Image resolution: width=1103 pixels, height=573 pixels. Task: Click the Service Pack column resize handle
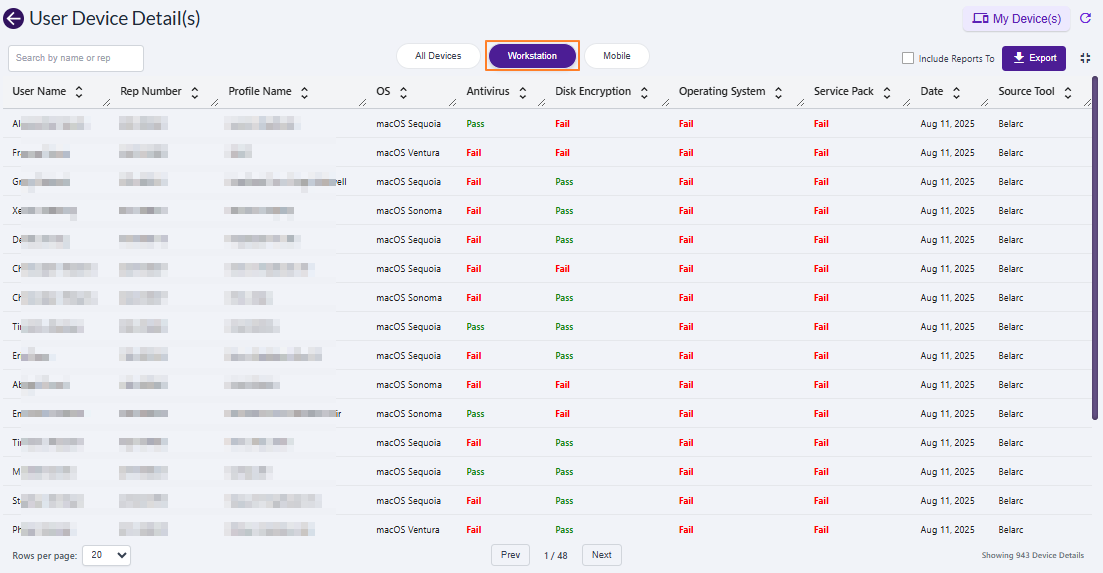point(906,103)
